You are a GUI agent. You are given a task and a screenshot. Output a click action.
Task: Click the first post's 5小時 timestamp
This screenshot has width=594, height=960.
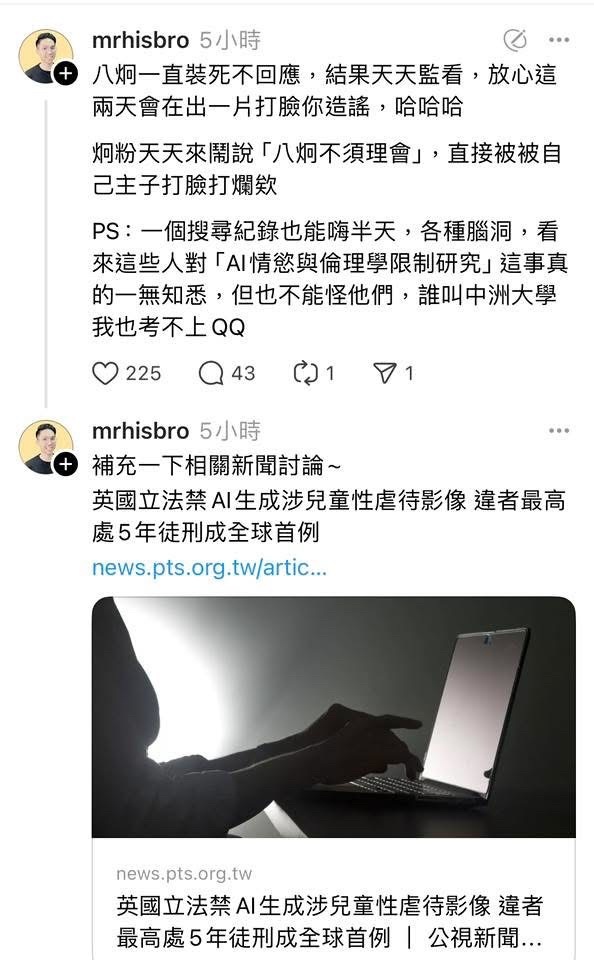click(x=230, y=40)
